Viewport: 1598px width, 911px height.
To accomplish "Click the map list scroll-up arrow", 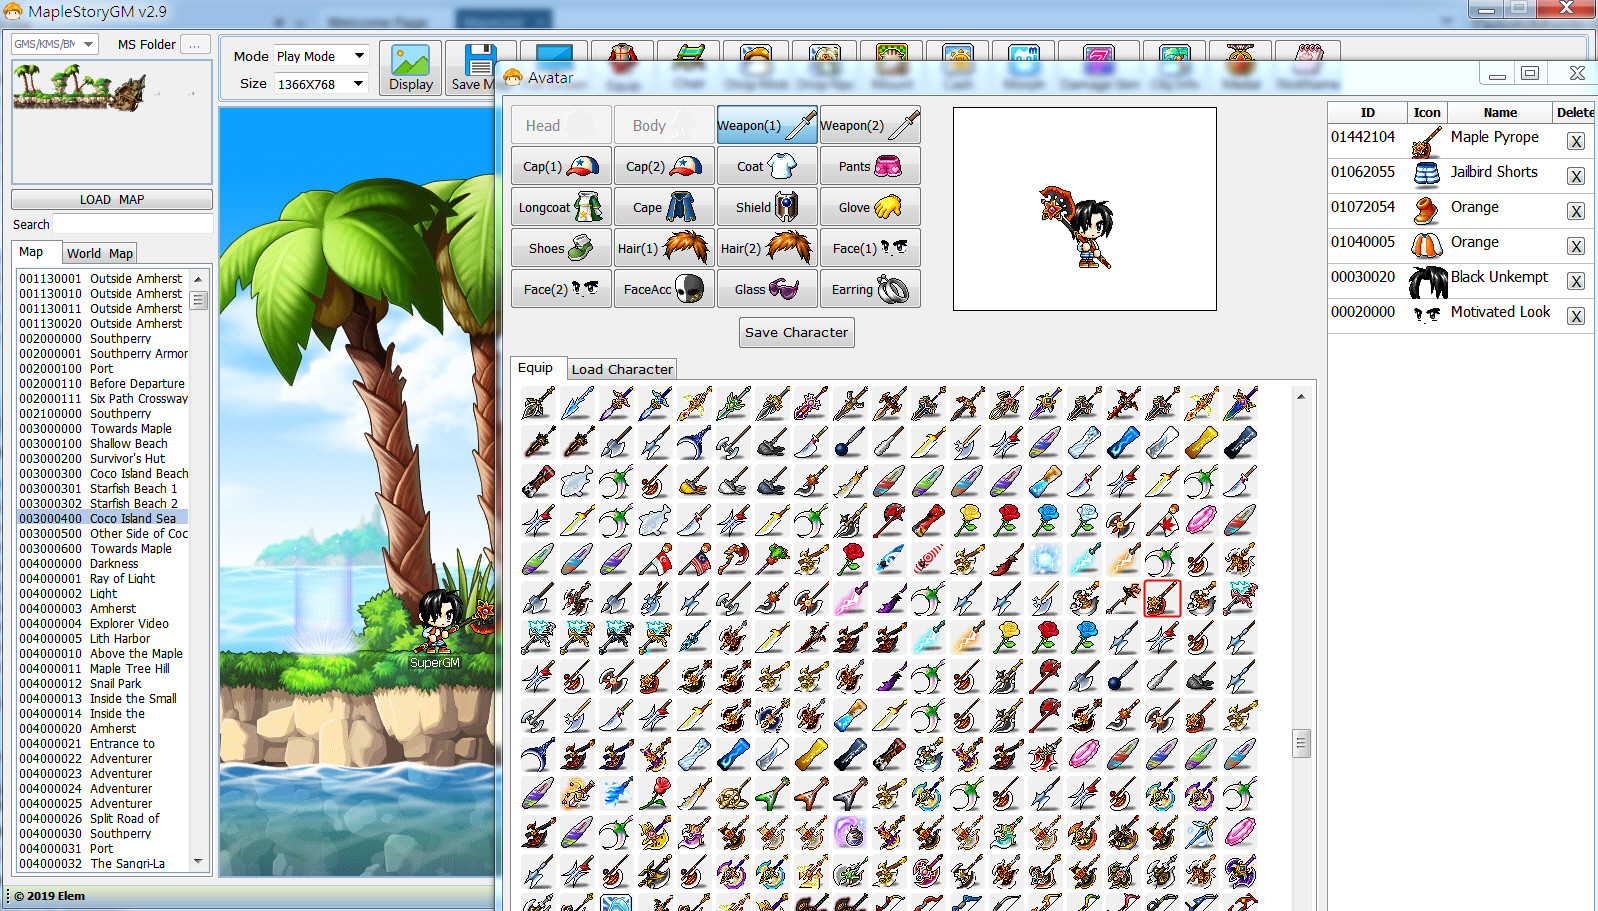I will [198, 279].
